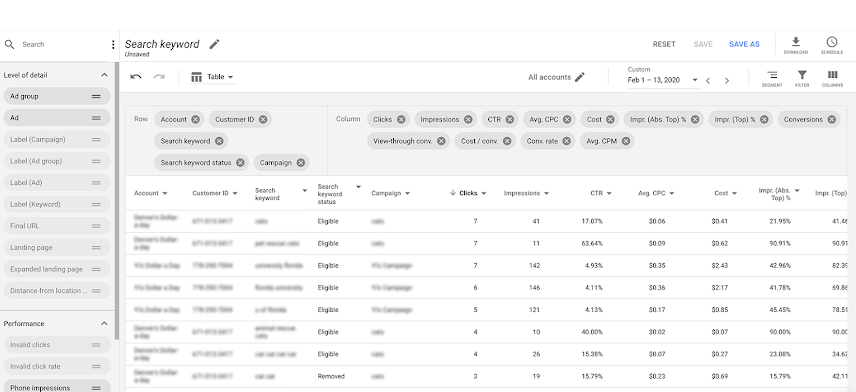856x392 pixels.
Task: Open the Segment tool
Action: [772, 79]
